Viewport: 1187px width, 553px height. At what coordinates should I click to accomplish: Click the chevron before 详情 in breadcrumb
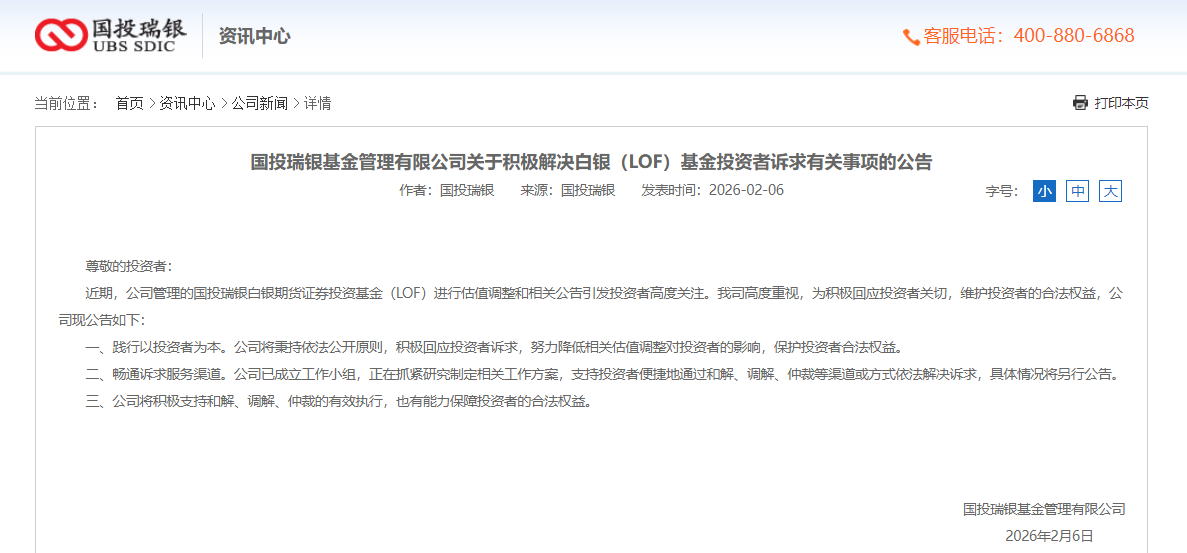[296, 103]
